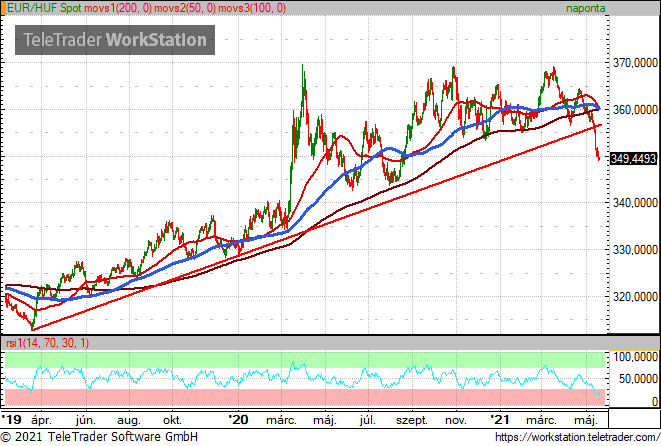The width and height of the screenshot is (661, 446).
Task: Click the 'júl.' month label
Action: point(368,420)
